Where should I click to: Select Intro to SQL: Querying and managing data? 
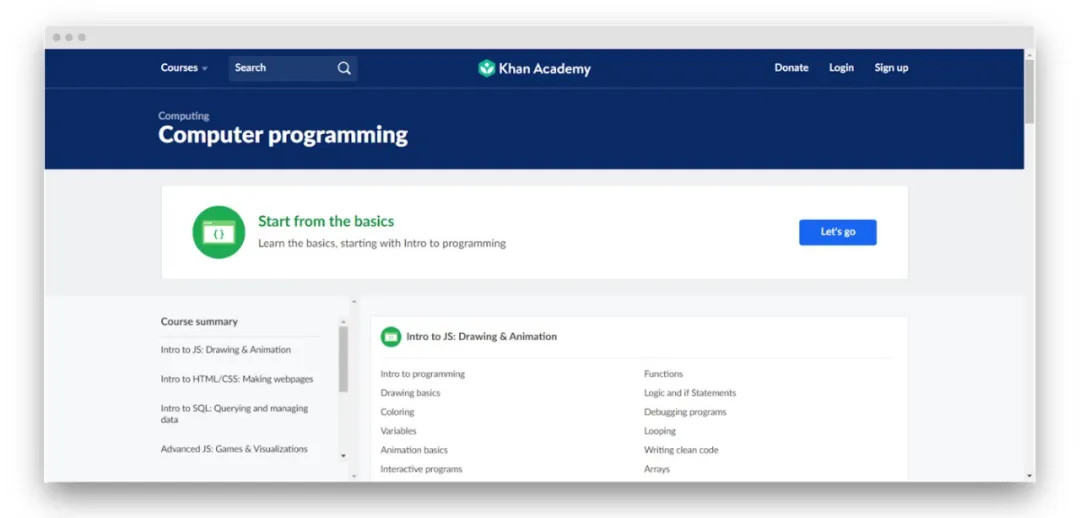click(234, 414)
